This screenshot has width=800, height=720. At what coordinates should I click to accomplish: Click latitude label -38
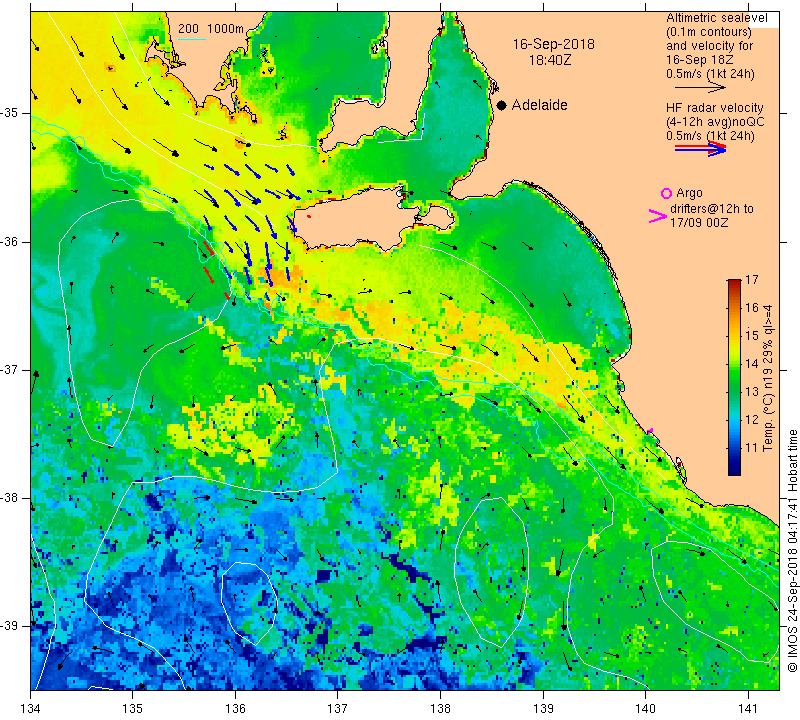click(x=11, y=498)
